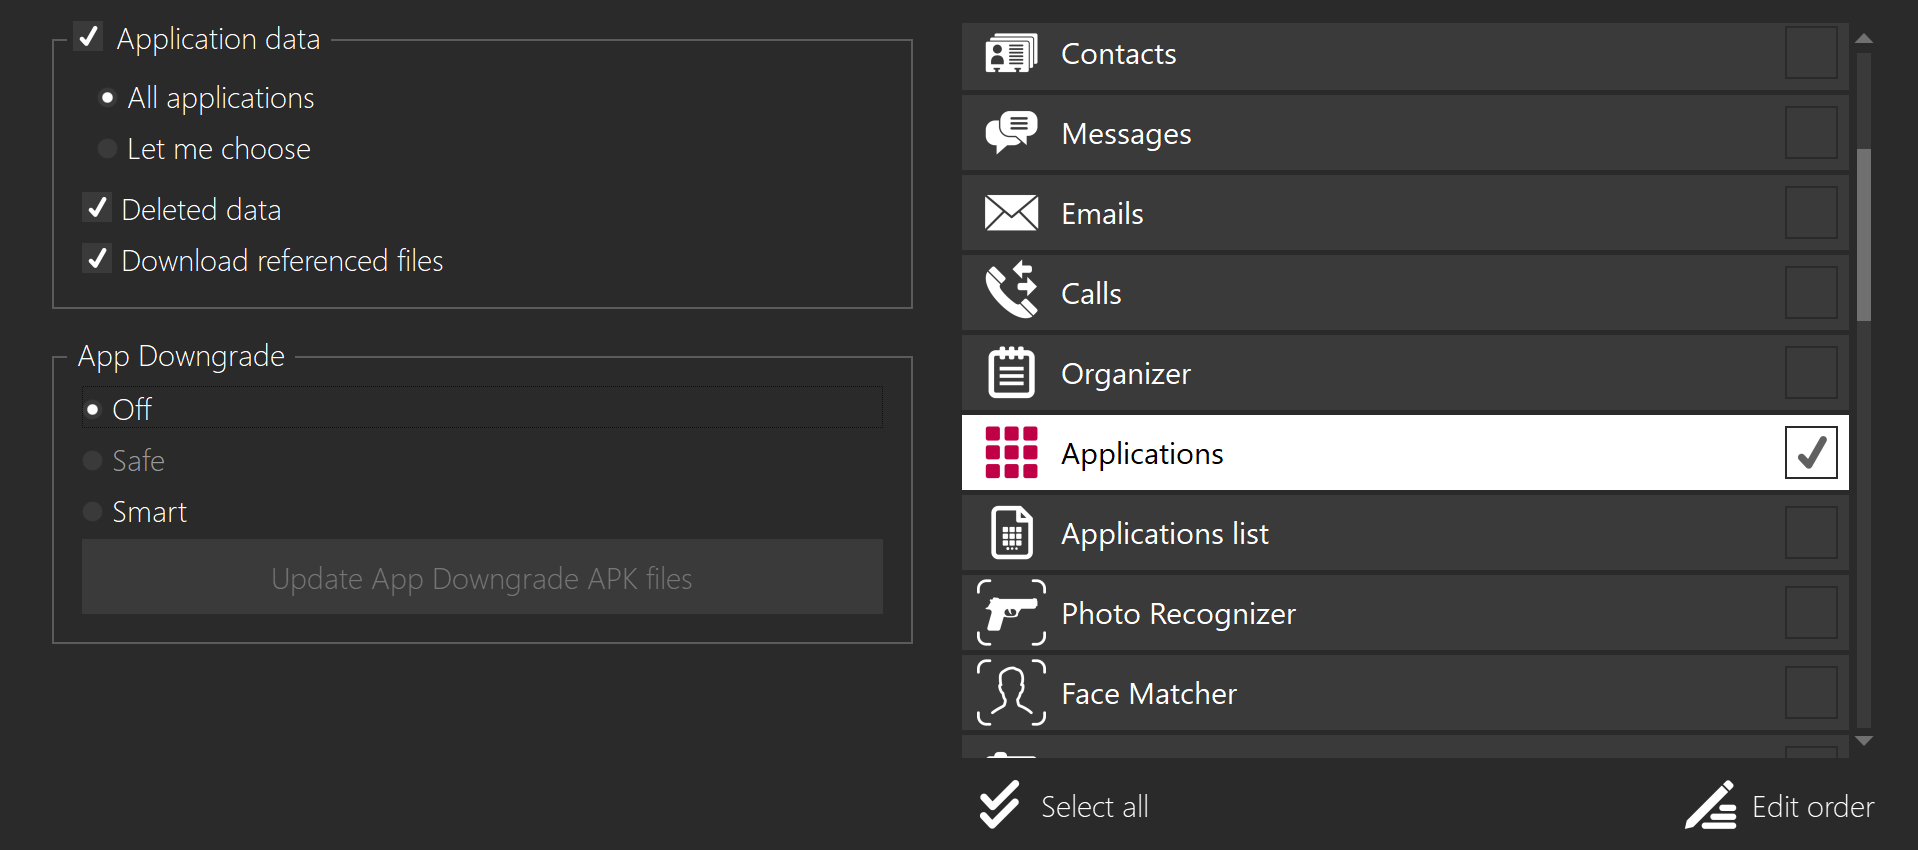This screenshot has width=1918, height=850.
Task: Choose the Let me choose radio option
Action: point(108,149)
